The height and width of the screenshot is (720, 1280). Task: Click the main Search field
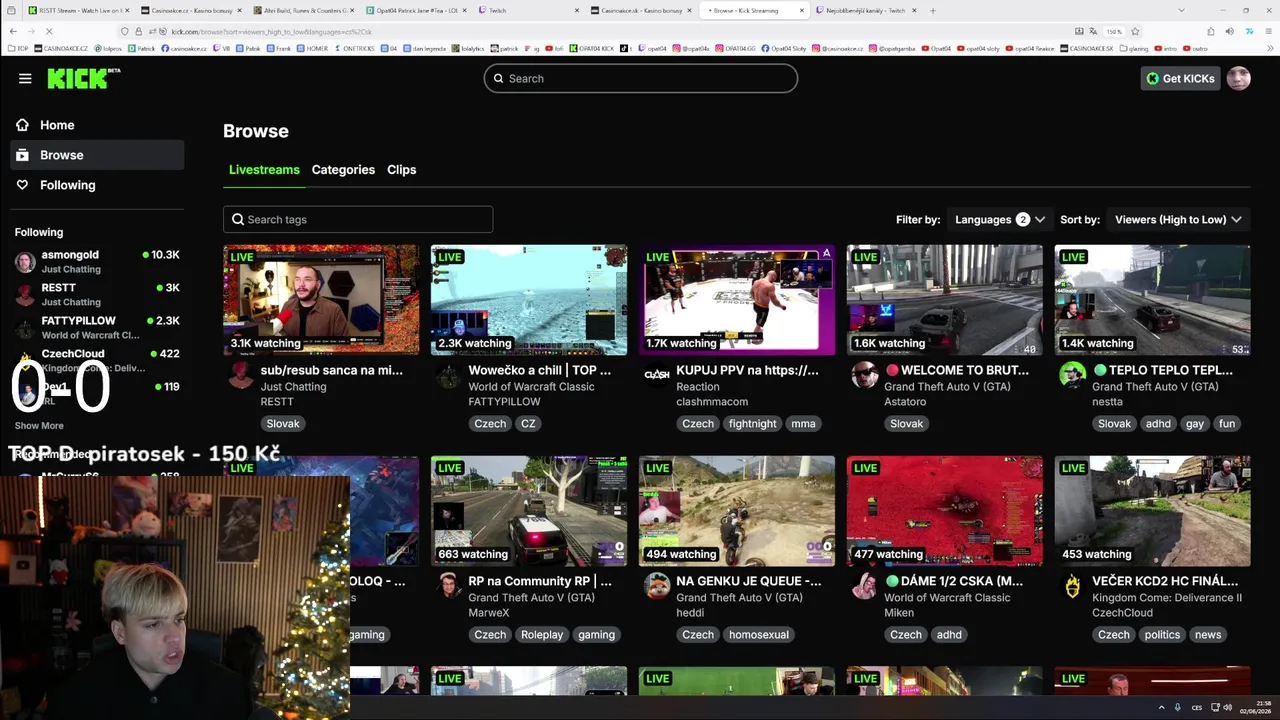(x=641, y=78)
